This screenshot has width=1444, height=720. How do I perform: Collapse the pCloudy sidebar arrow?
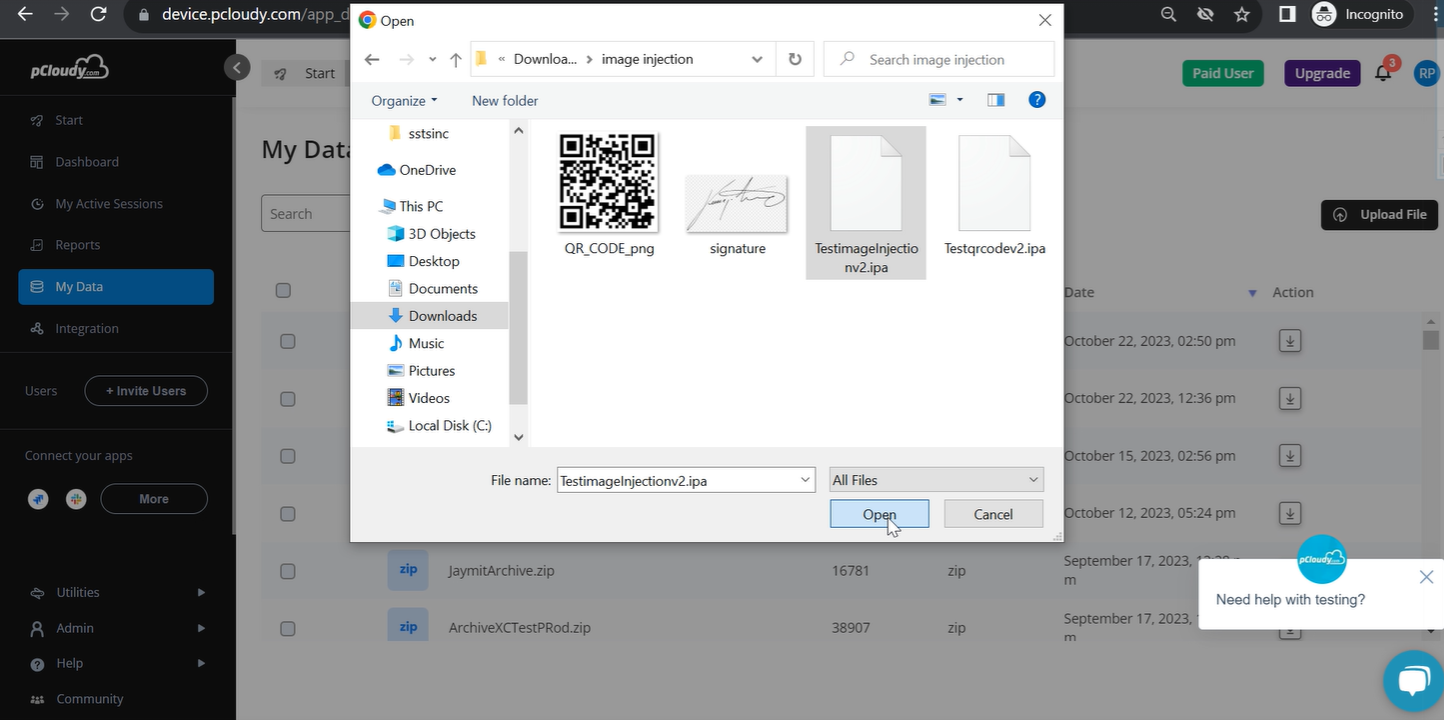pos(237,67)
